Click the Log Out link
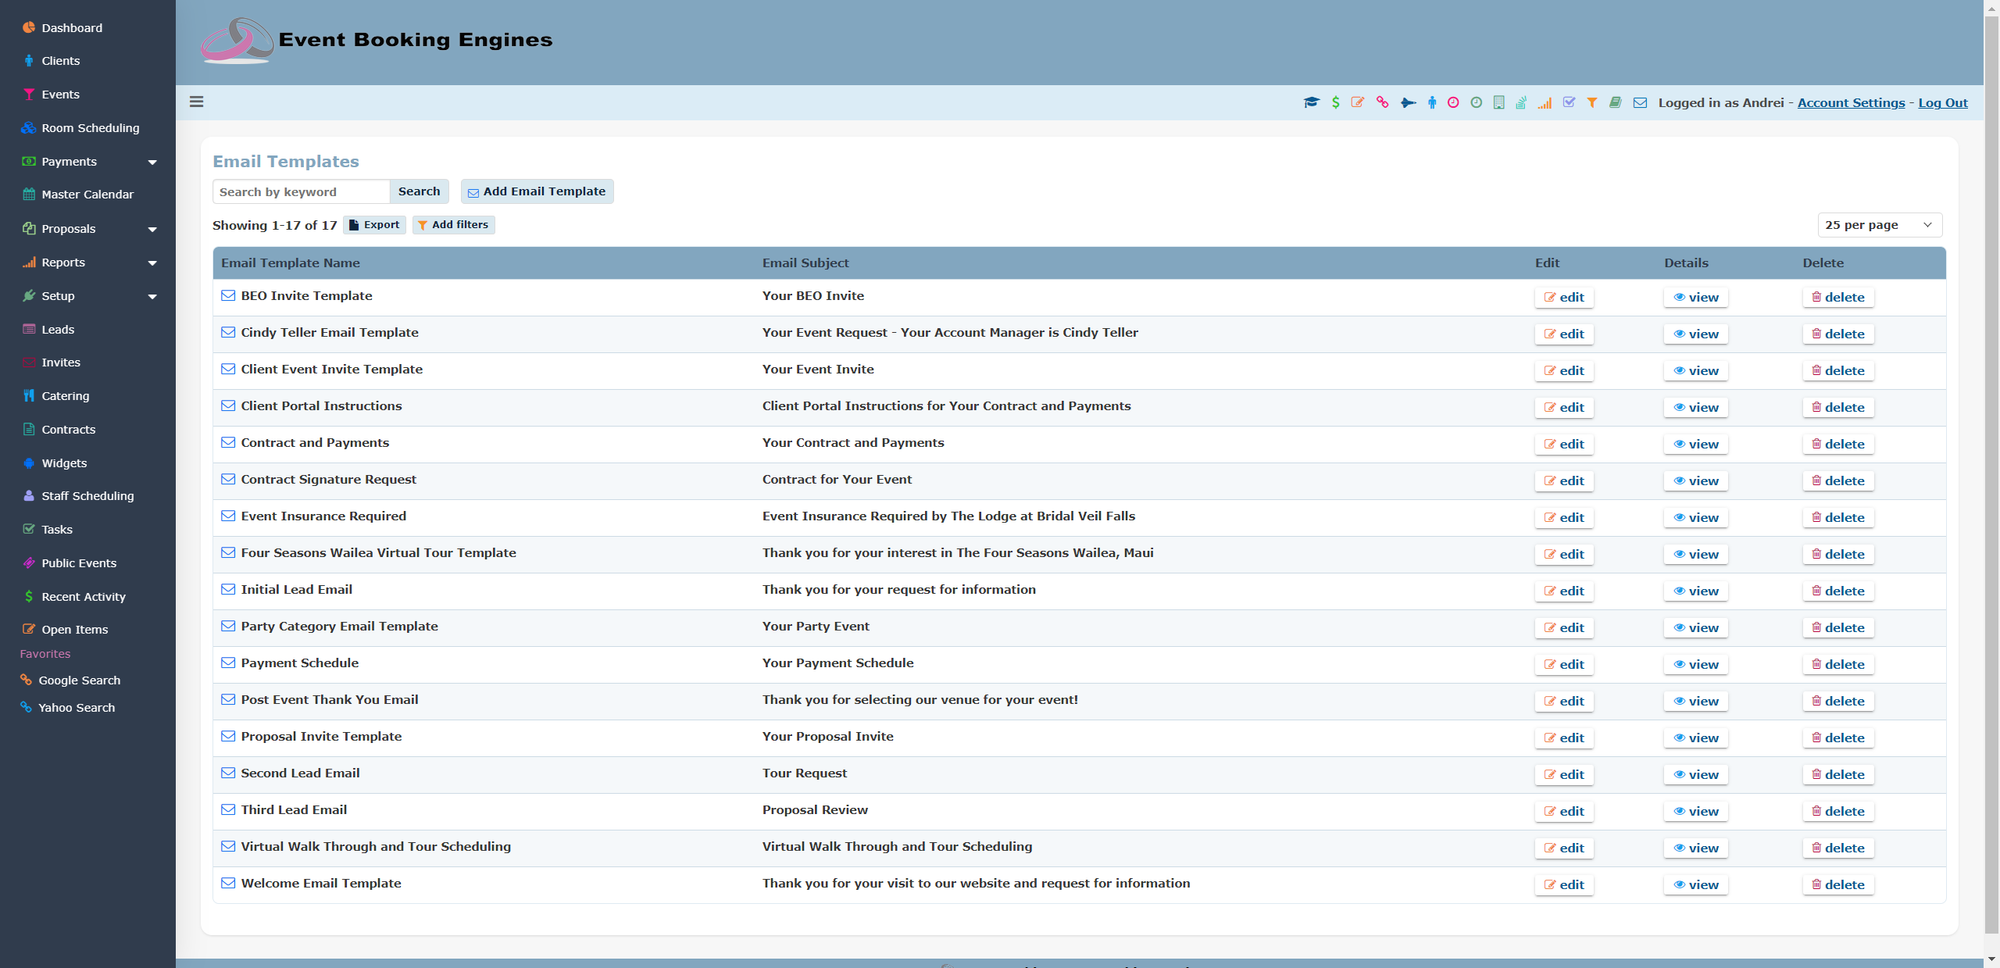Image resolution: width=2000 pixels, height=968 pixels. click(x=1942, y=103)
